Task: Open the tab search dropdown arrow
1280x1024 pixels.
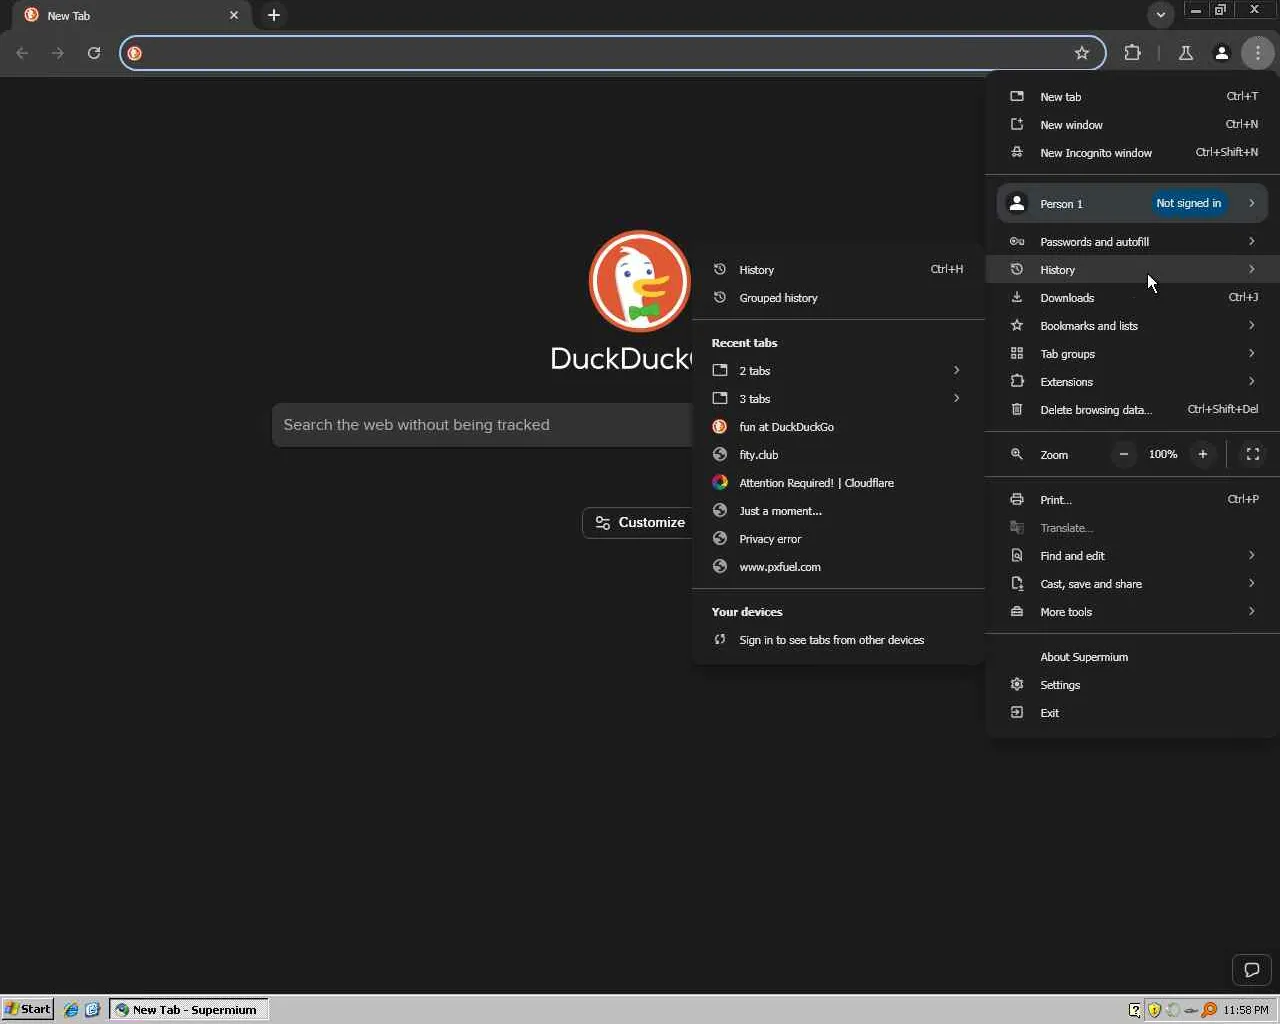Action: (x=1160, y=15)
